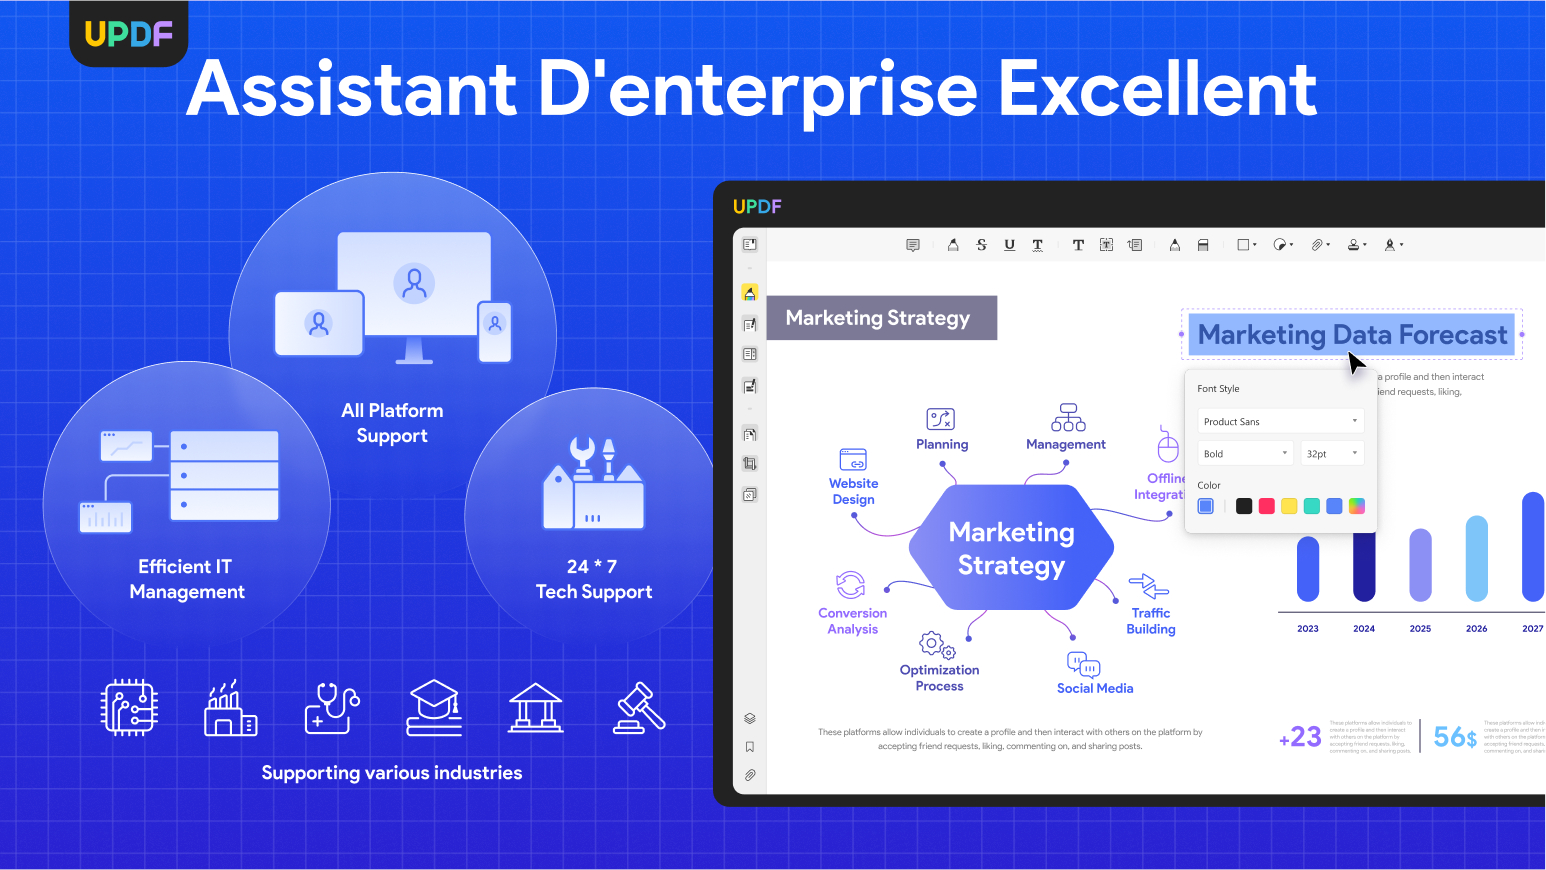Screen dimensions: 1546x870
Task: Open the attachments paperclip panel in sidebar
Action: pyautogui.click(x=750, y=775)
